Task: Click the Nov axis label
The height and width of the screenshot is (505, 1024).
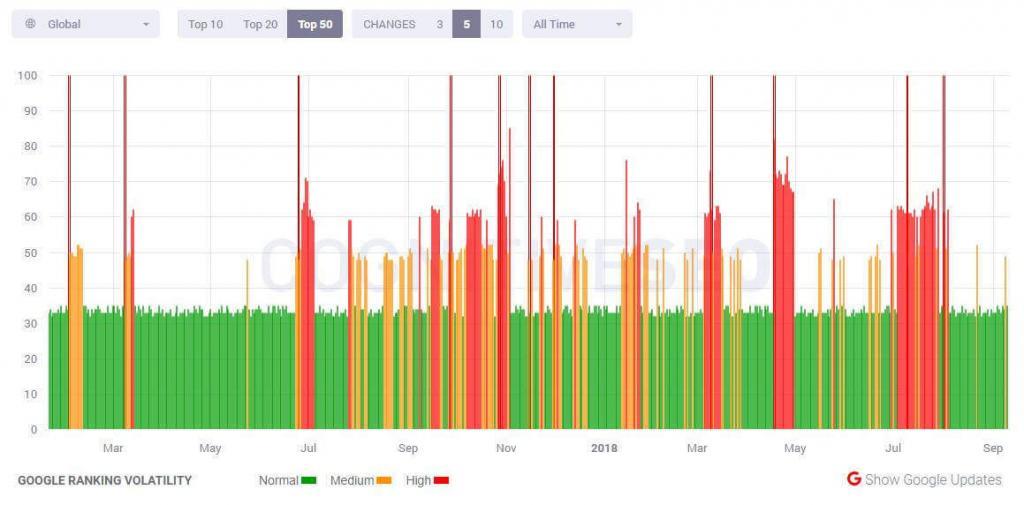Action: (x=506, y=448)
